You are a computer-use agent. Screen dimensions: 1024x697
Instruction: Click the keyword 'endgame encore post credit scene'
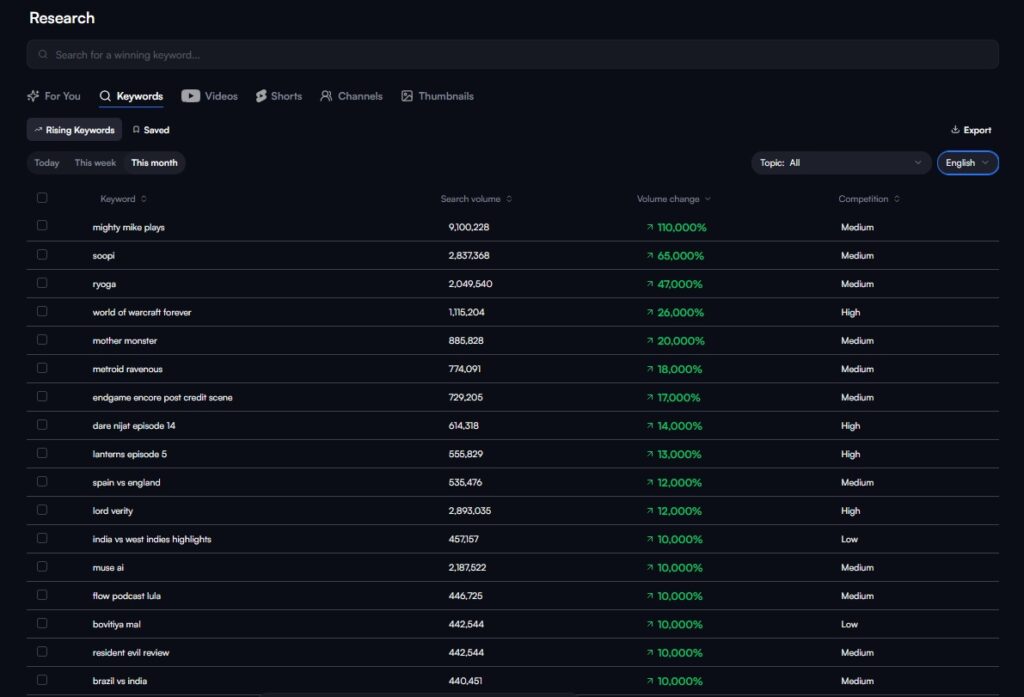coord(163,397)
